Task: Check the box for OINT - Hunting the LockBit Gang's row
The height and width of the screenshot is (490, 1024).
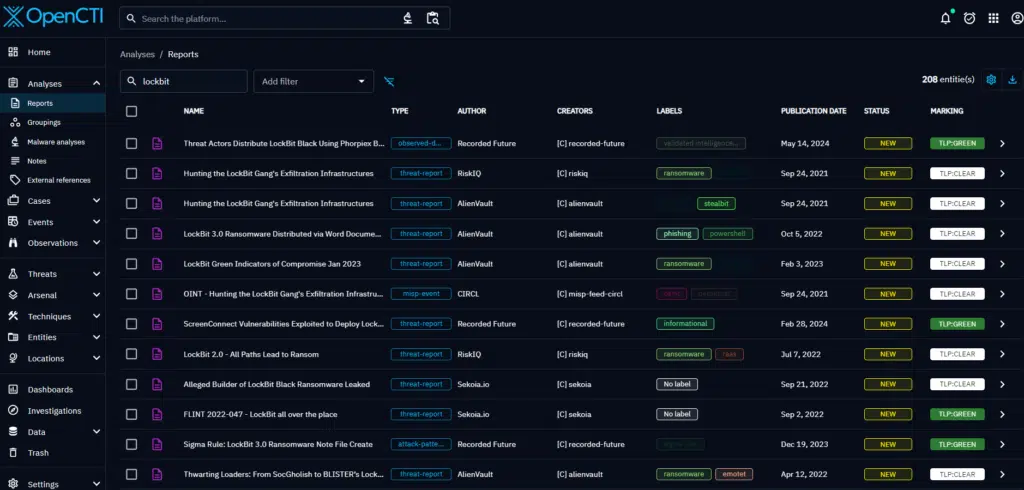Action: 131,294
